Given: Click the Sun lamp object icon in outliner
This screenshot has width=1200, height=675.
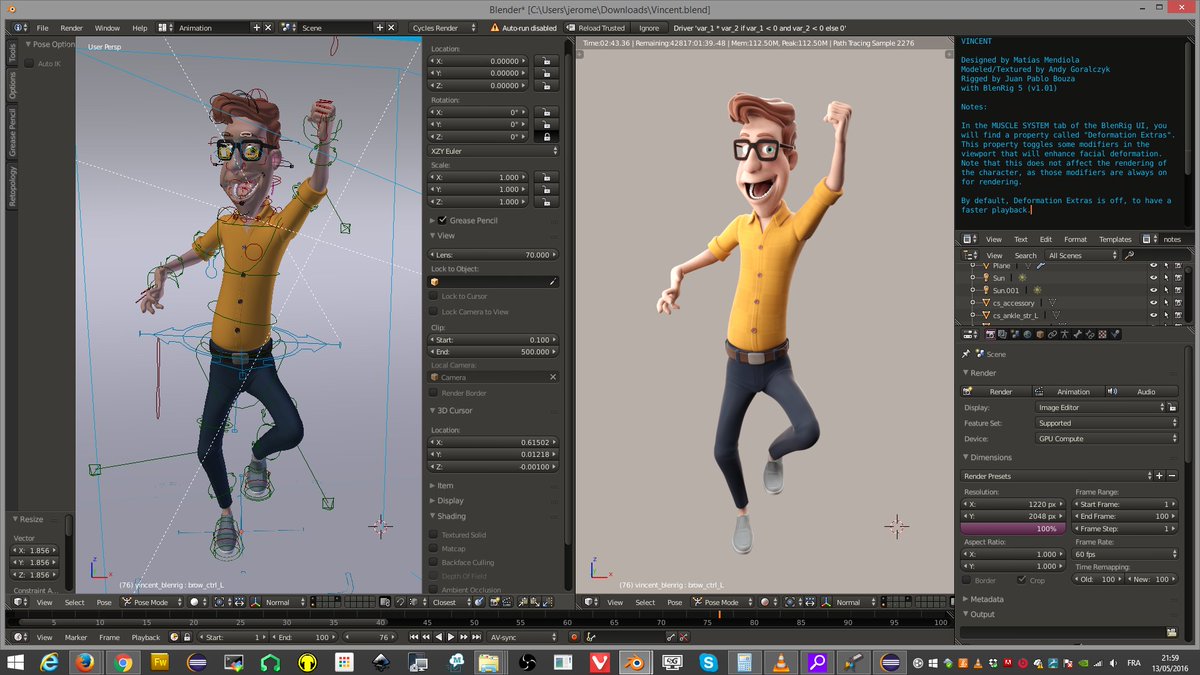Looking at the screenshot, I should (986, 278).
